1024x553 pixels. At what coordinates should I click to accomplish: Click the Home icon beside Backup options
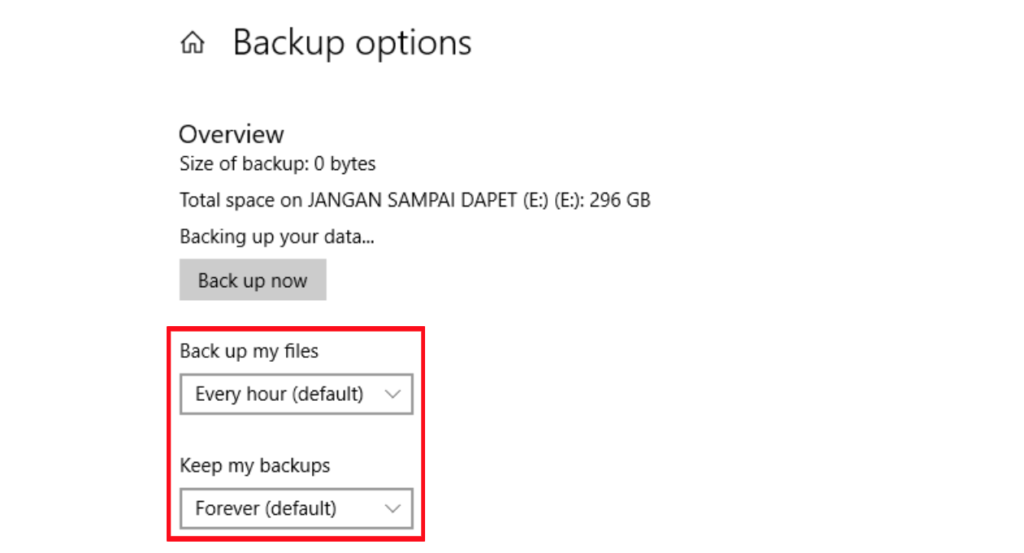coord(192,44)
